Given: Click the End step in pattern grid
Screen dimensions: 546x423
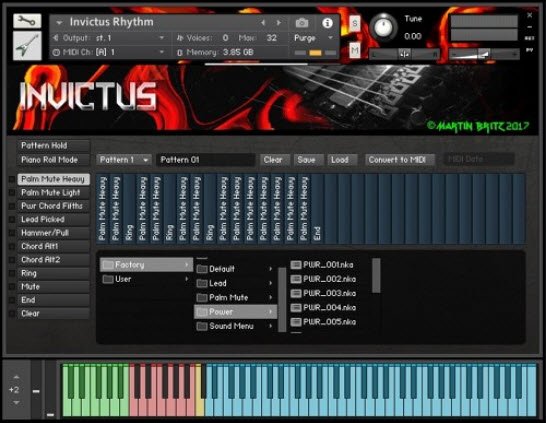Looking at the screenshot, I should coord(317,209).
